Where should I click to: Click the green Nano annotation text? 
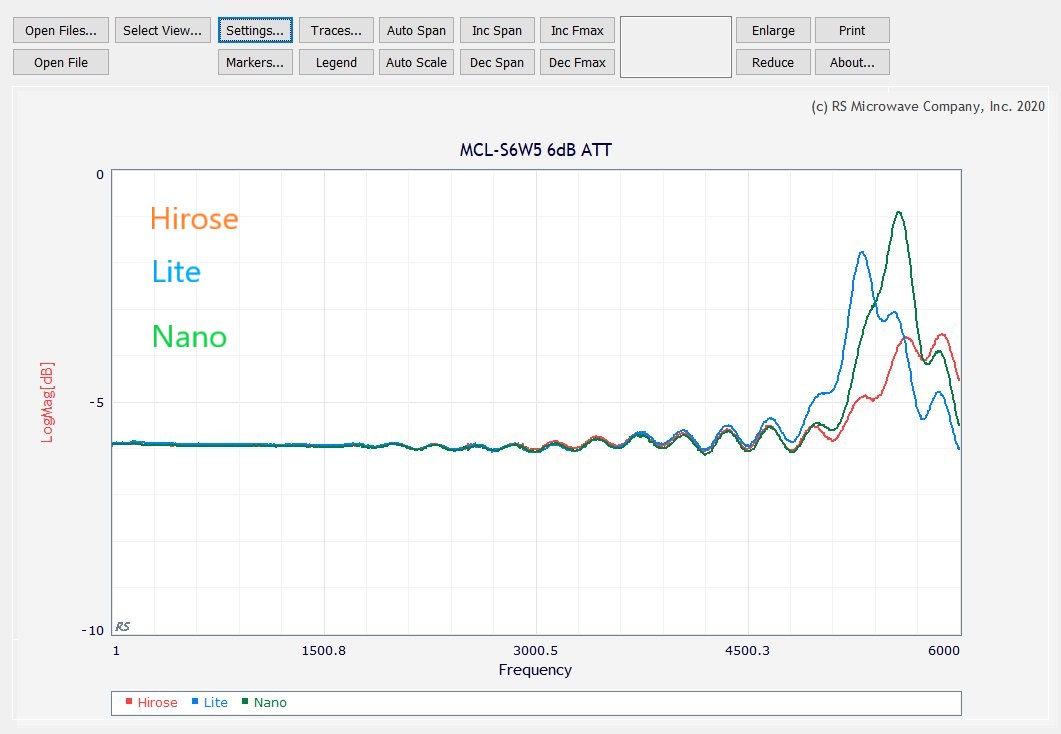pyautogui.click(x=189, y=337)
